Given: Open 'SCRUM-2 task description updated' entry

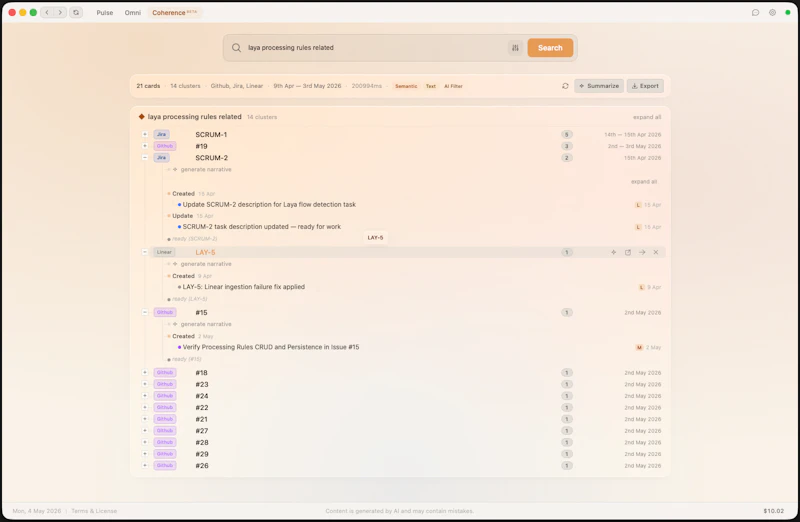Looking at the screenshot, I should [262, 227].
